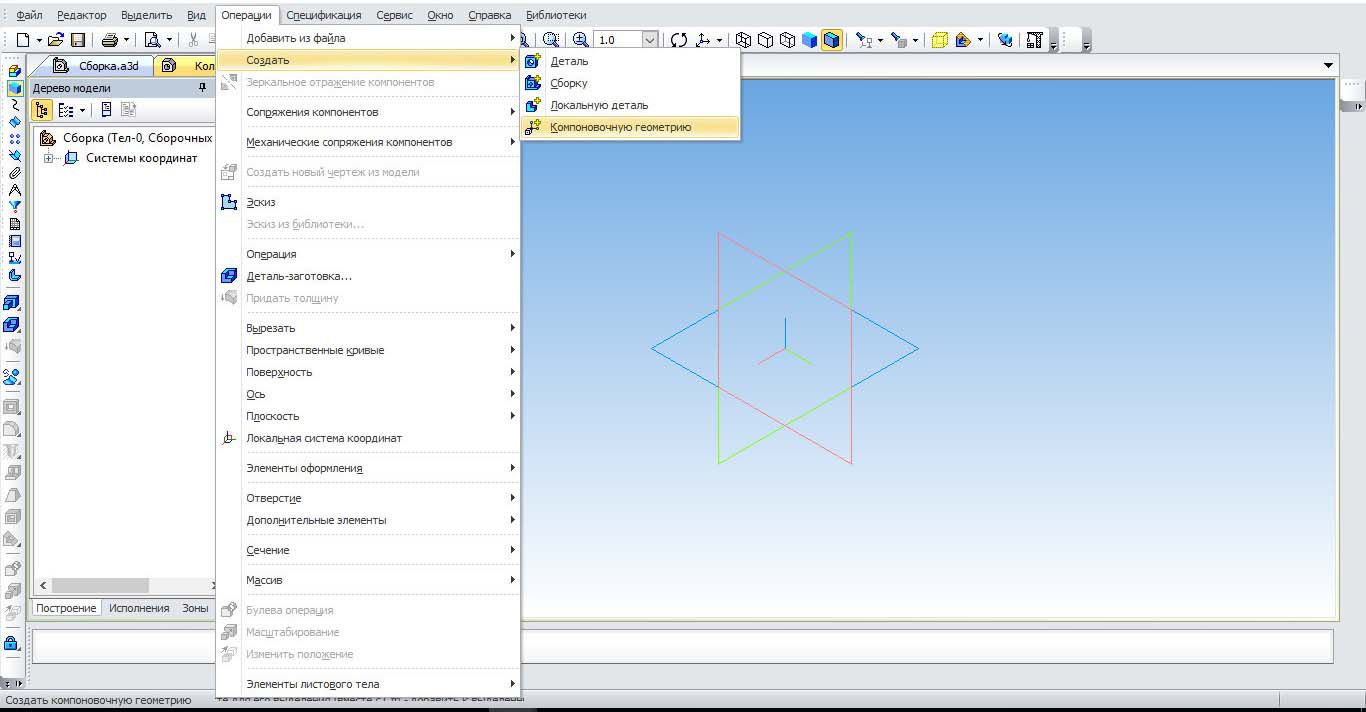Toggle model tree structure display button

43,110
